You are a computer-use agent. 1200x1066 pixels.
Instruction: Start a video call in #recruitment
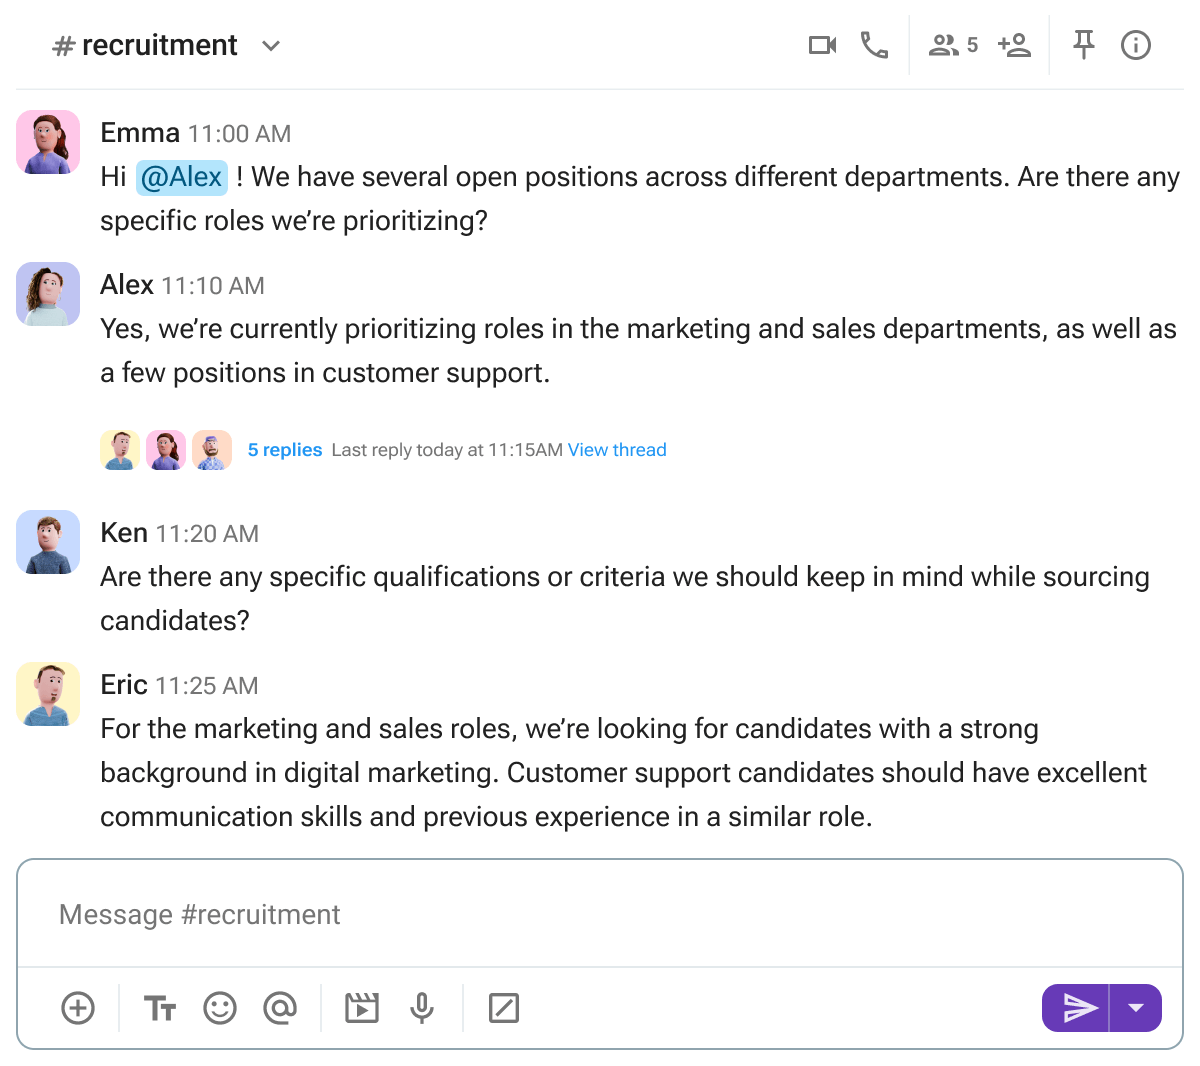click(822, 44)
